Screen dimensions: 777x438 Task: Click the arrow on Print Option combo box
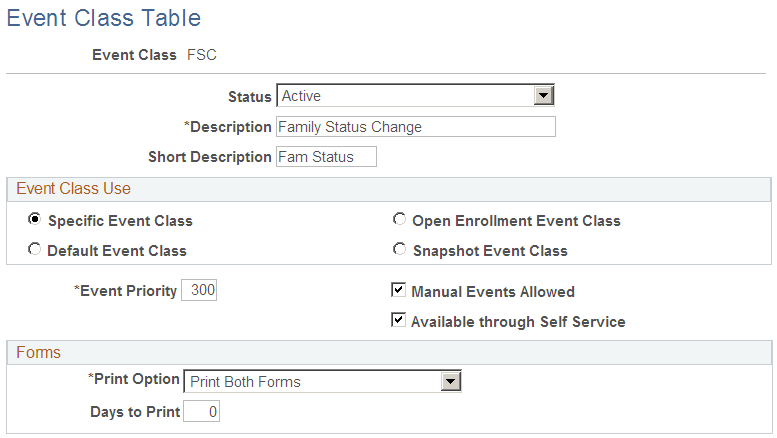coord(451,381)
